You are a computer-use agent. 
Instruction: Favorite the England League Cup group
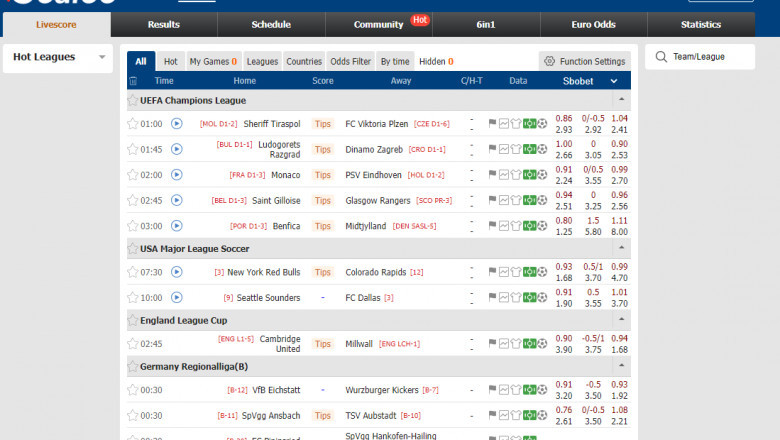pyautogui.click(x=132, y=320)
